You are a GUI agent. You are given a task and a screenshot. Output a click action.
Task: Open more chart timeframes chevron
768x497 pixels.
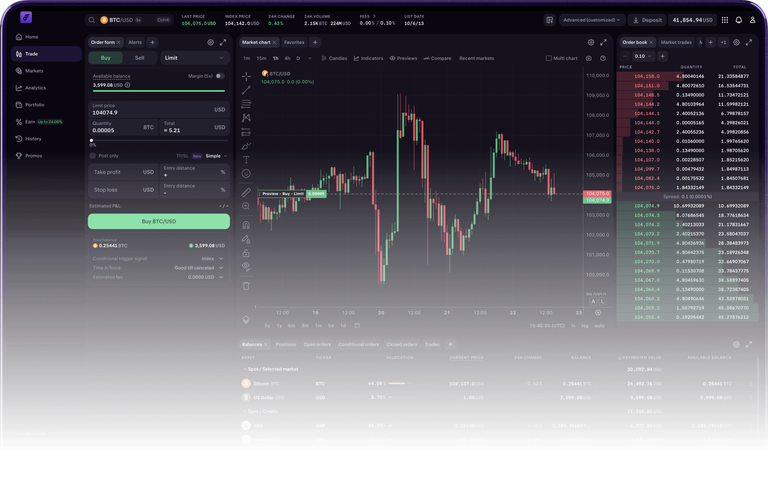click(310, 58)
